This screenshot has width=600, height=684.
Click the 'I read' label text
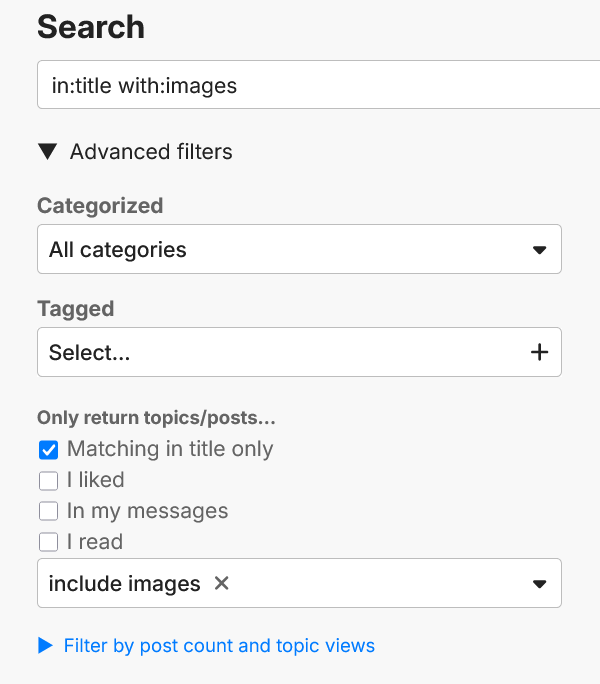(94, 543)
